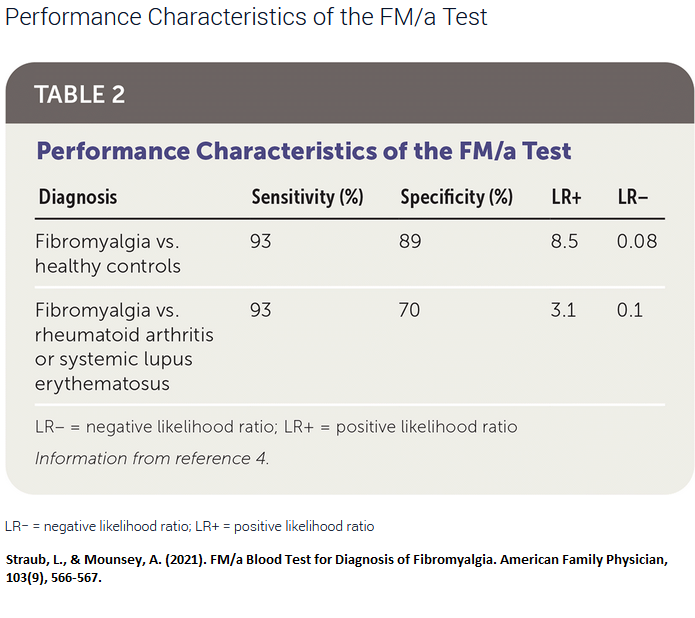Click the LR– value 0.08
Image resolution: width=695 pixels, height=618 pixels.
click(637, 242)
